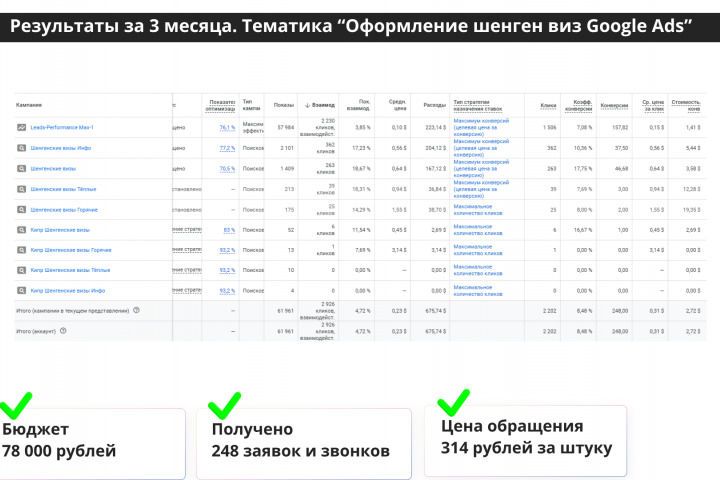The height and width of the screenshot is (480, 720).
Task: Click the help icon next to Итого (аккаунт)
Action: point(63,330)
